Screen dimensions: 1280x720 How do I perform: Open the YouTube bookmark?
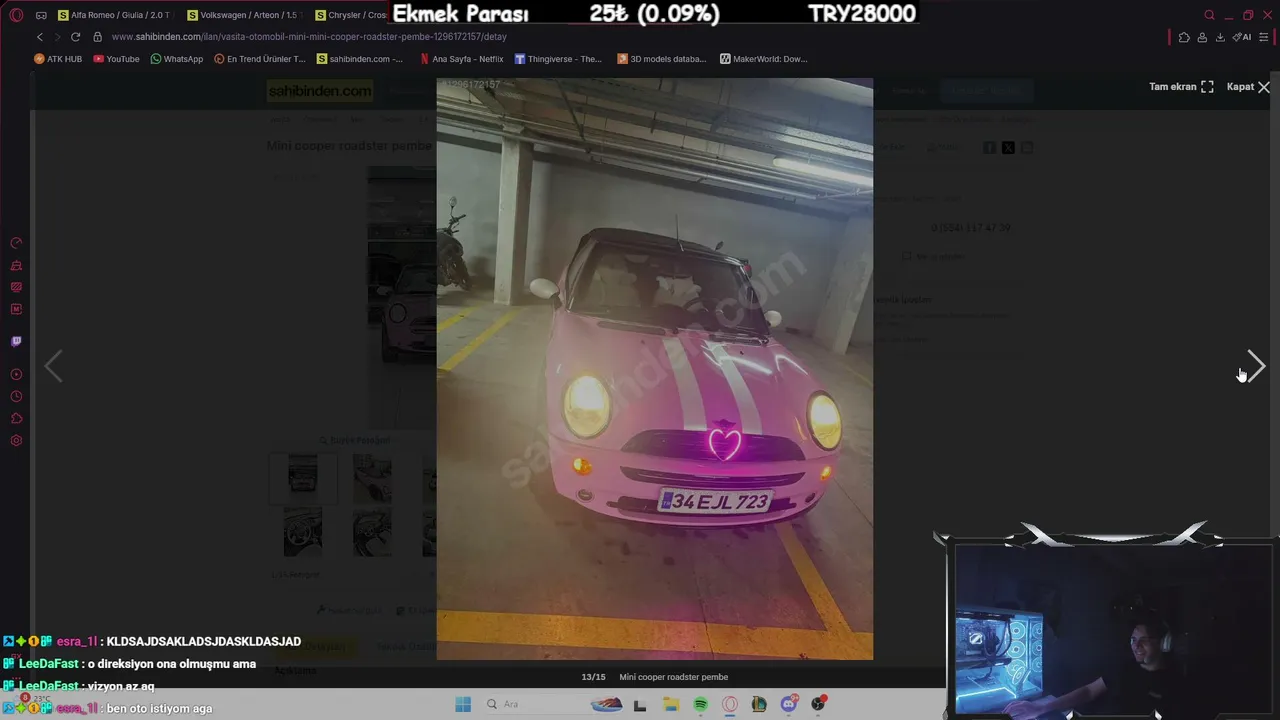point(116,59)
